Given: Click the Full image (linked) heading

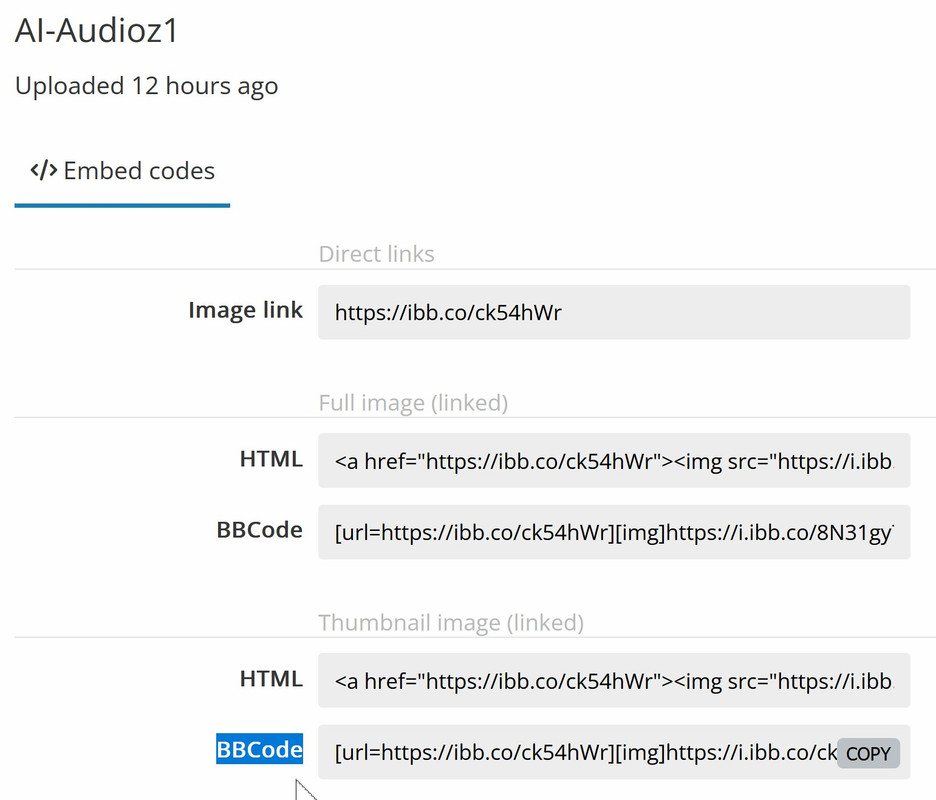Looking at the screenshot, I should tap(413, 403).
